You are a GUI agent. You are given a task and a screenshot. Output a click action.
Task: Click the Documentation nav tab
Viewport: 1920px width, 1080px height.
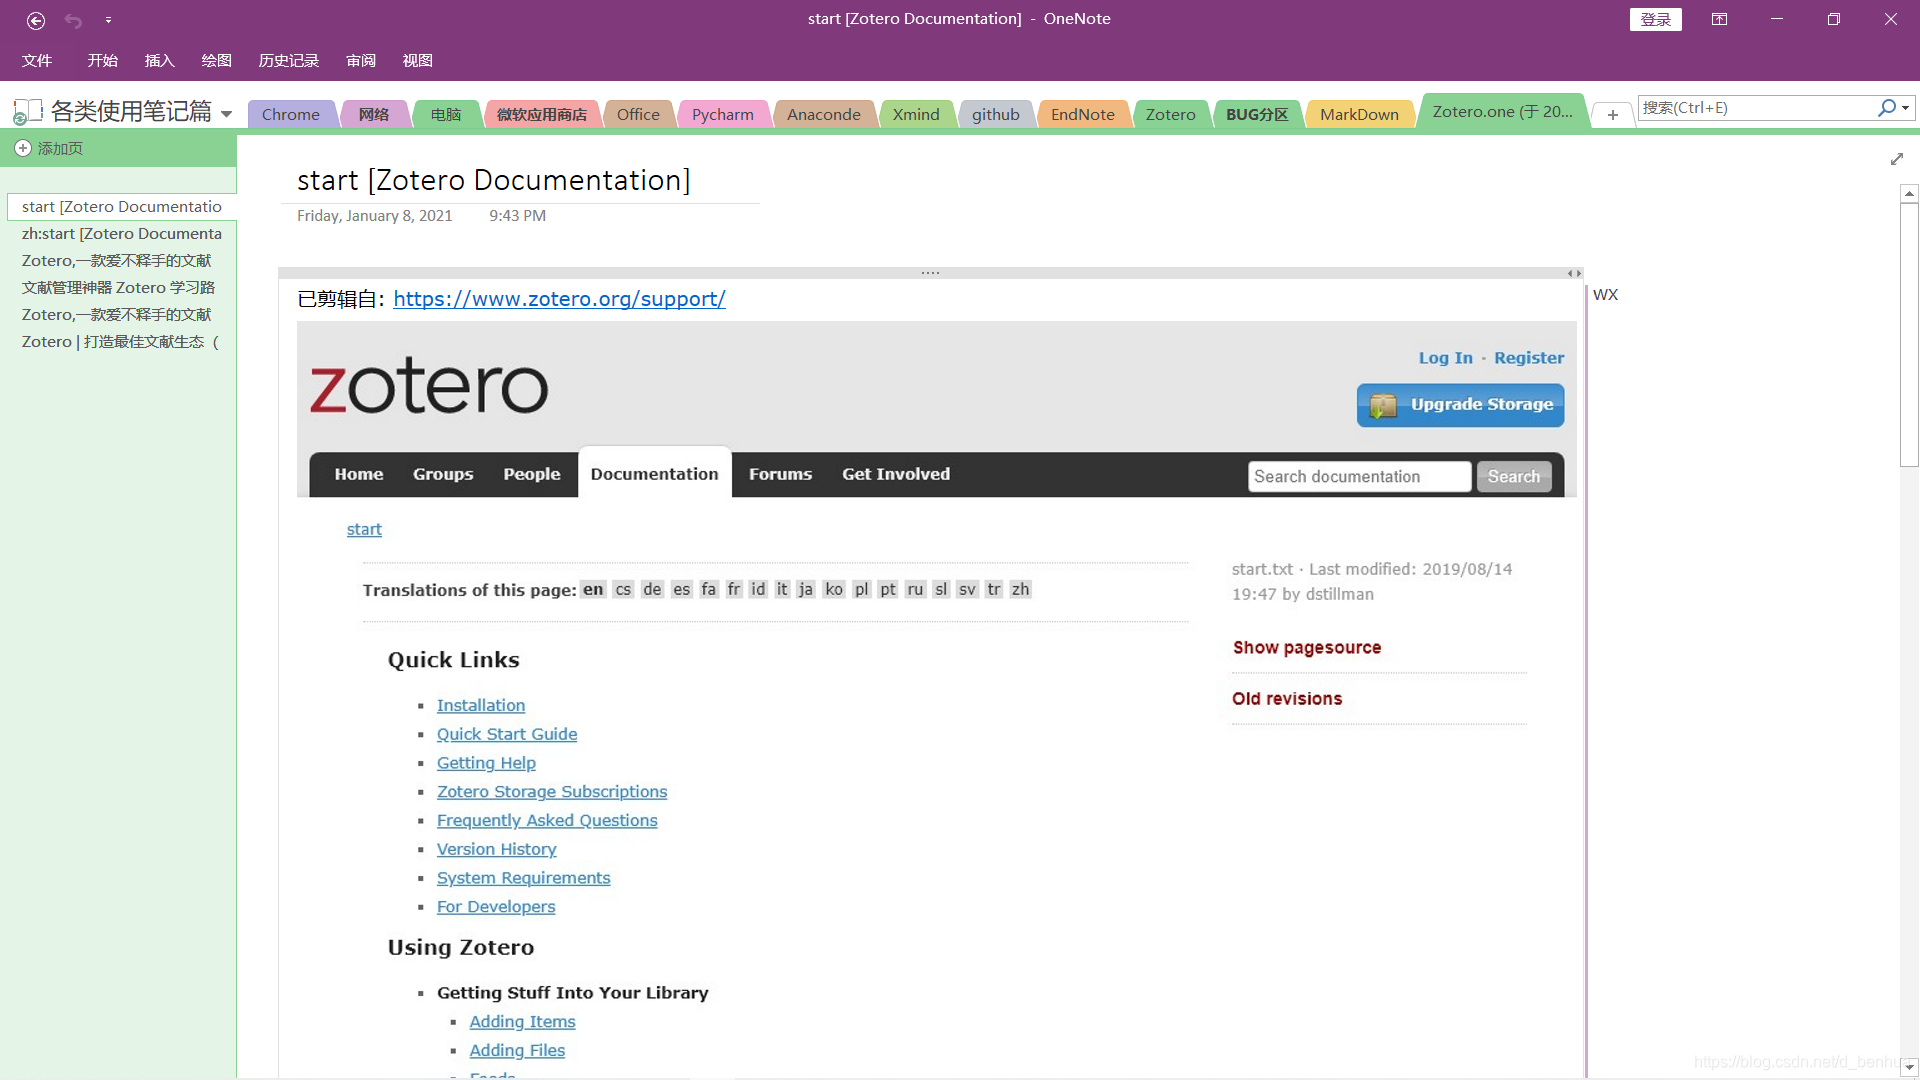coord(654,474)
